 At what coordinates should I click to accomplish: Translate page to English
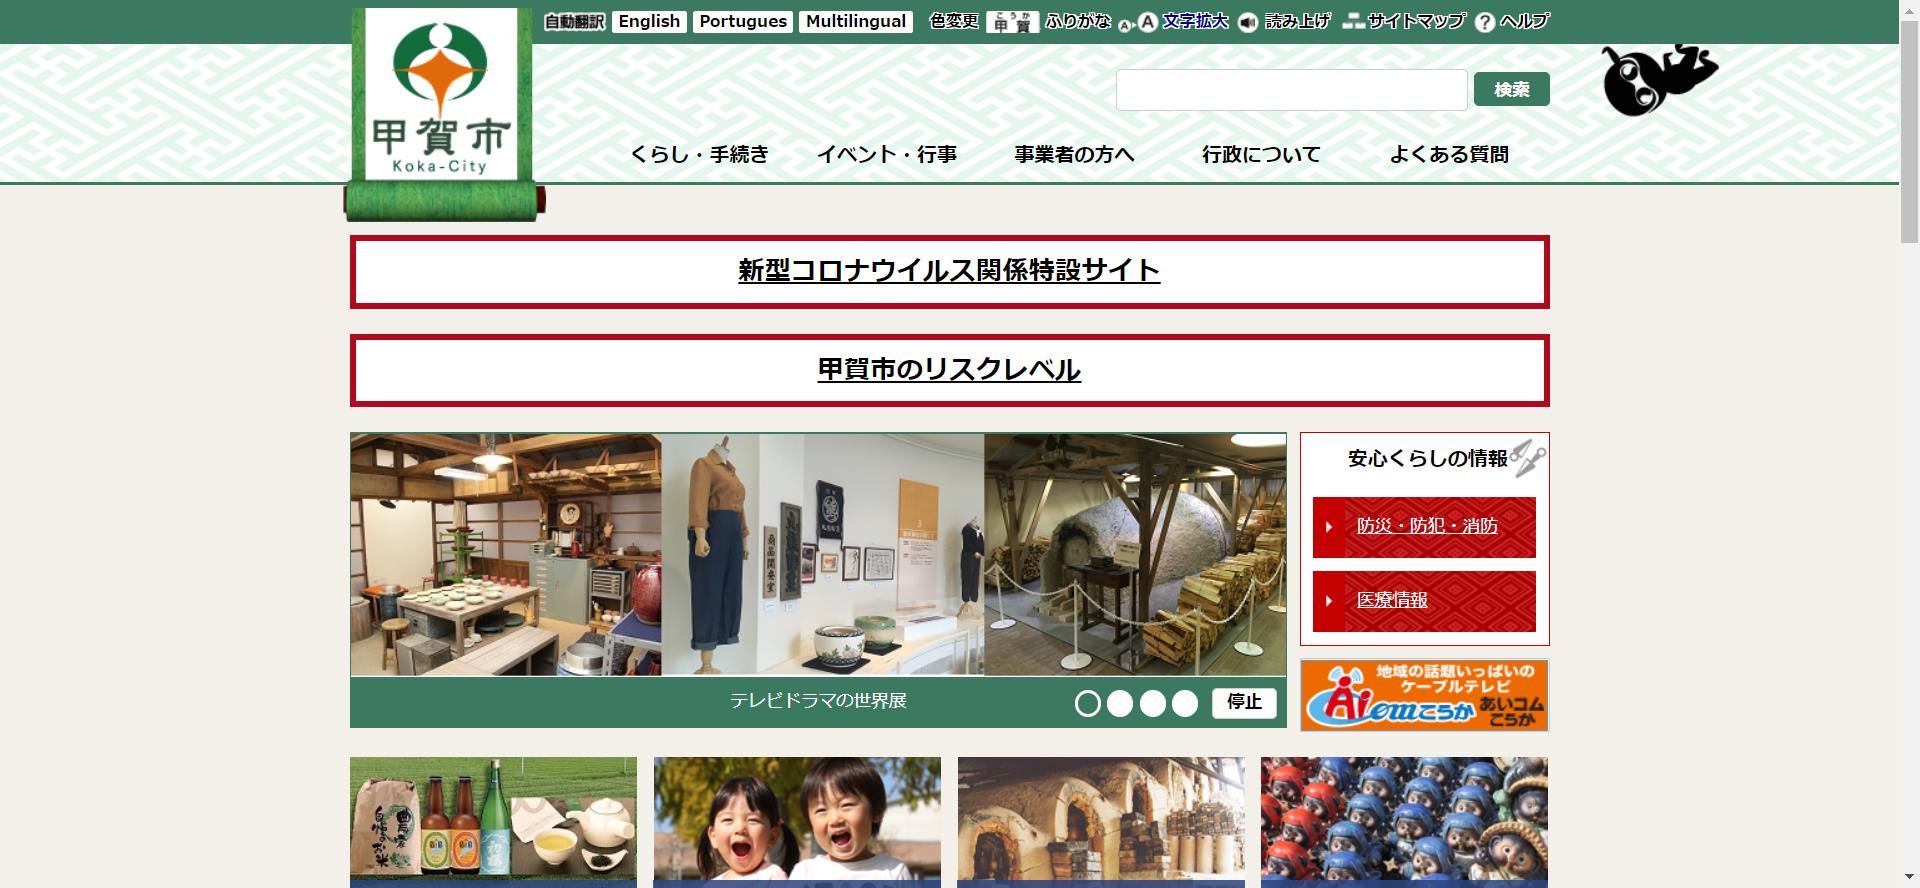coord(649,22)
